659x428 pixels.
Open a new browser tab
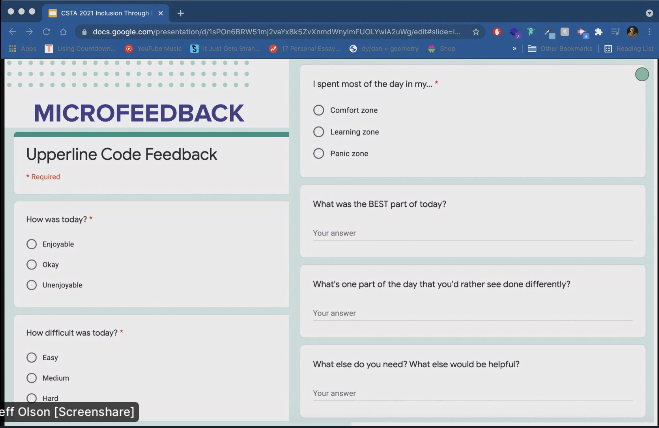click(181, 13)
